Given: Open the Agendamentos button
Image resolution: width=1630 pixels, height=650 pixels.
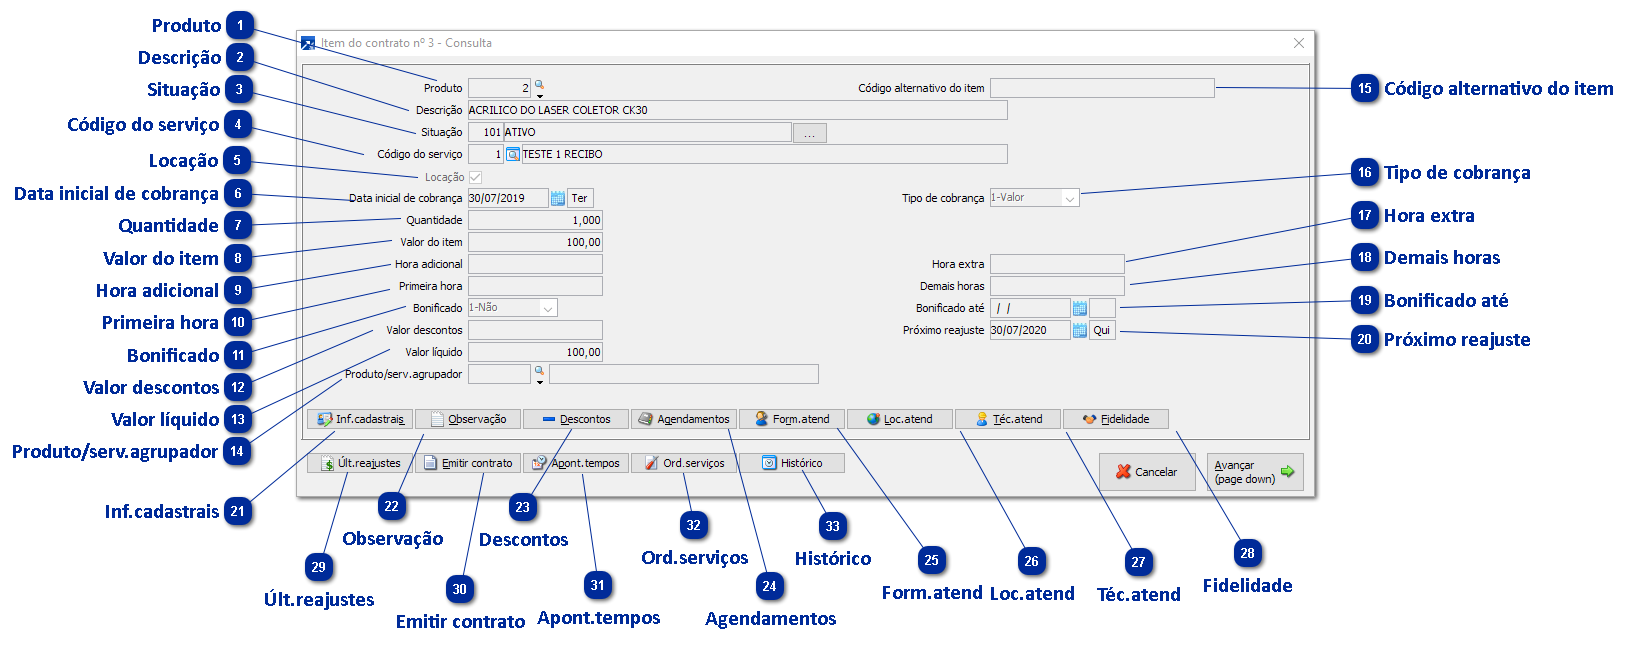Looking at the screenshot, I should (684, 419).
